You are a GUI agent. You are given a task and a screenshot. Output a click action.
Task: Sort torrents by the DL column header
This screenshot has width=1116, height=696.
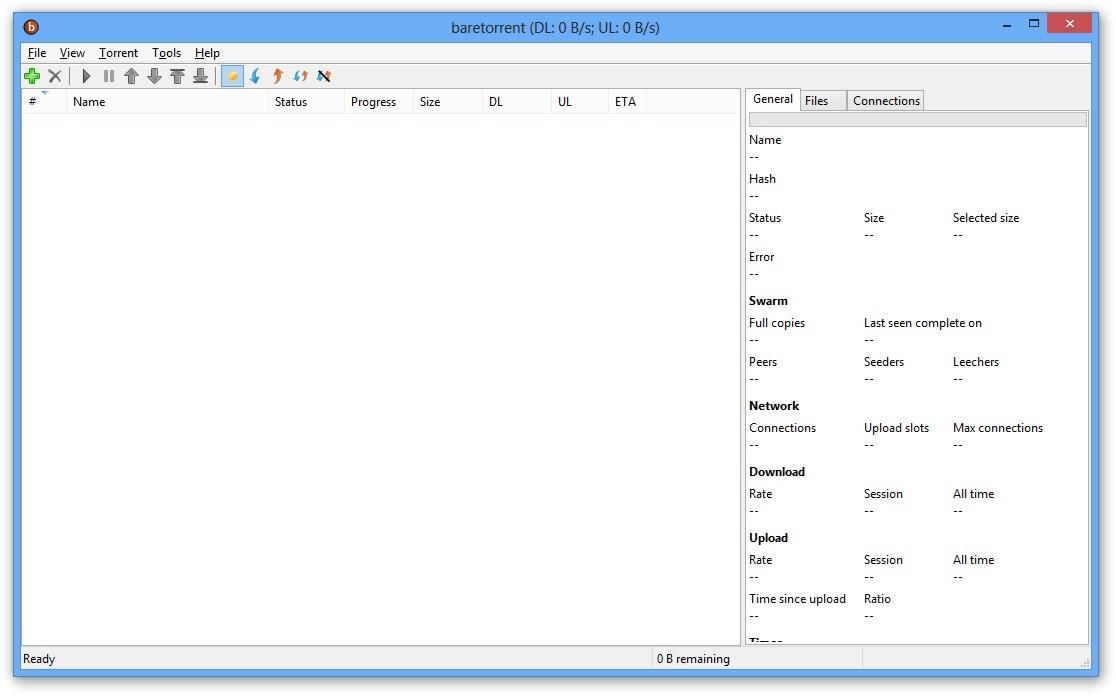click(517, 102)
